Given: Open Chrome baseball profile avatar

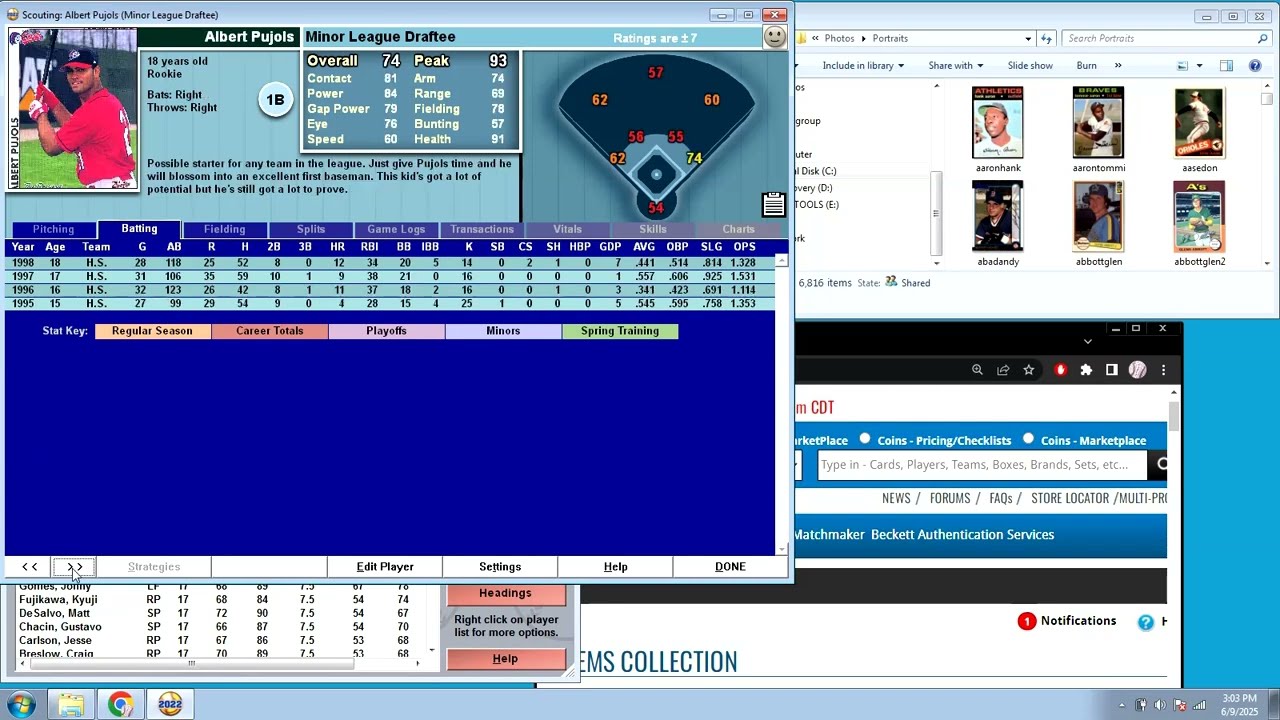Looking at the screenshot, I should tap(1137, 370).
